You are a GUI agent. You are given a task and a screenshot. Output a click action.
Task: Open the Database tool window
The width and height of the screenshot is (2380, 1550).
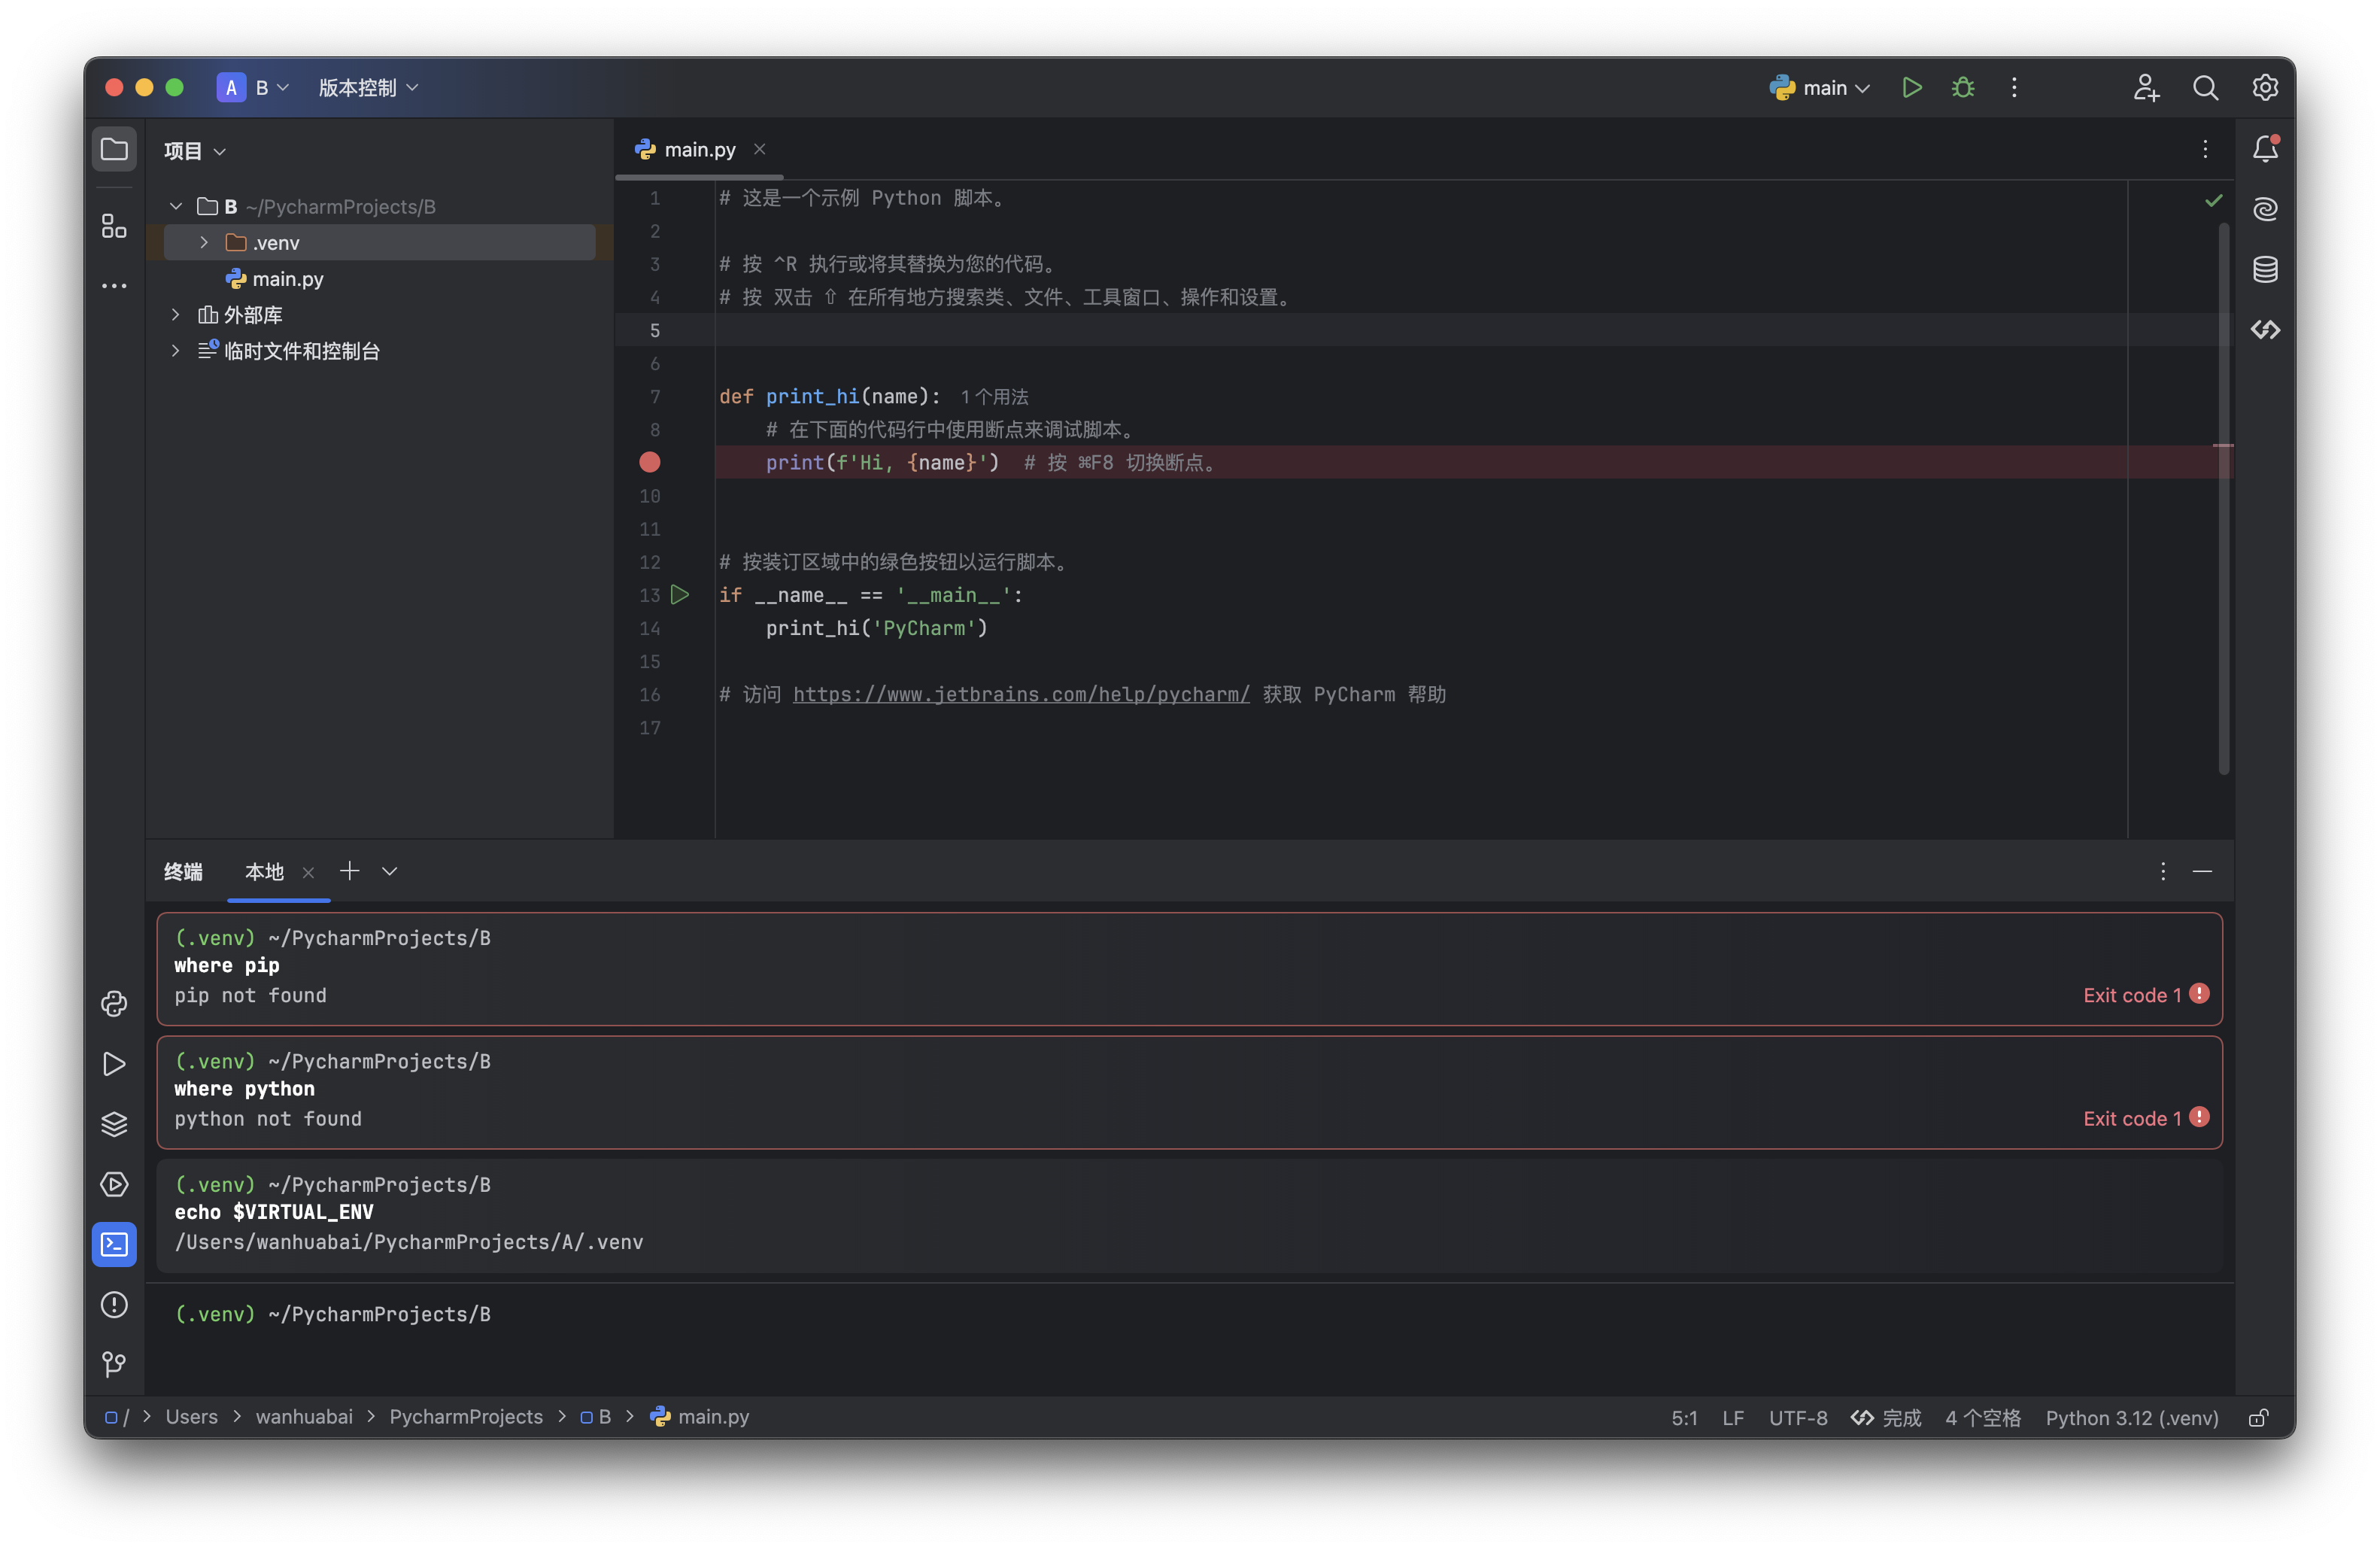click(x=2265, y=269)
